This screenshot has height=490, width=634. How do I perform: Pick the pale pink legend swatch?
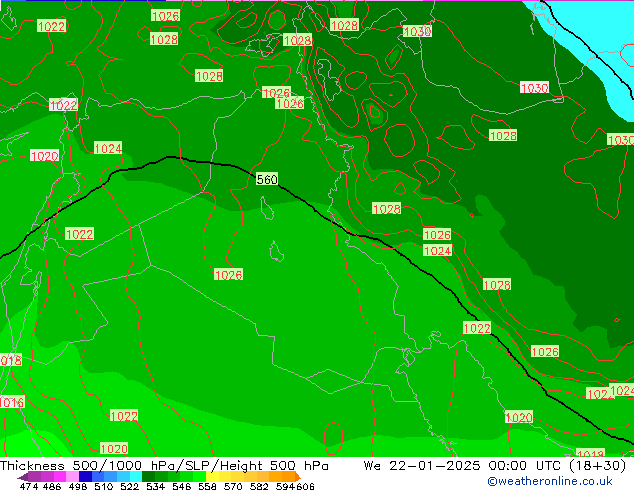coord(72,476)
